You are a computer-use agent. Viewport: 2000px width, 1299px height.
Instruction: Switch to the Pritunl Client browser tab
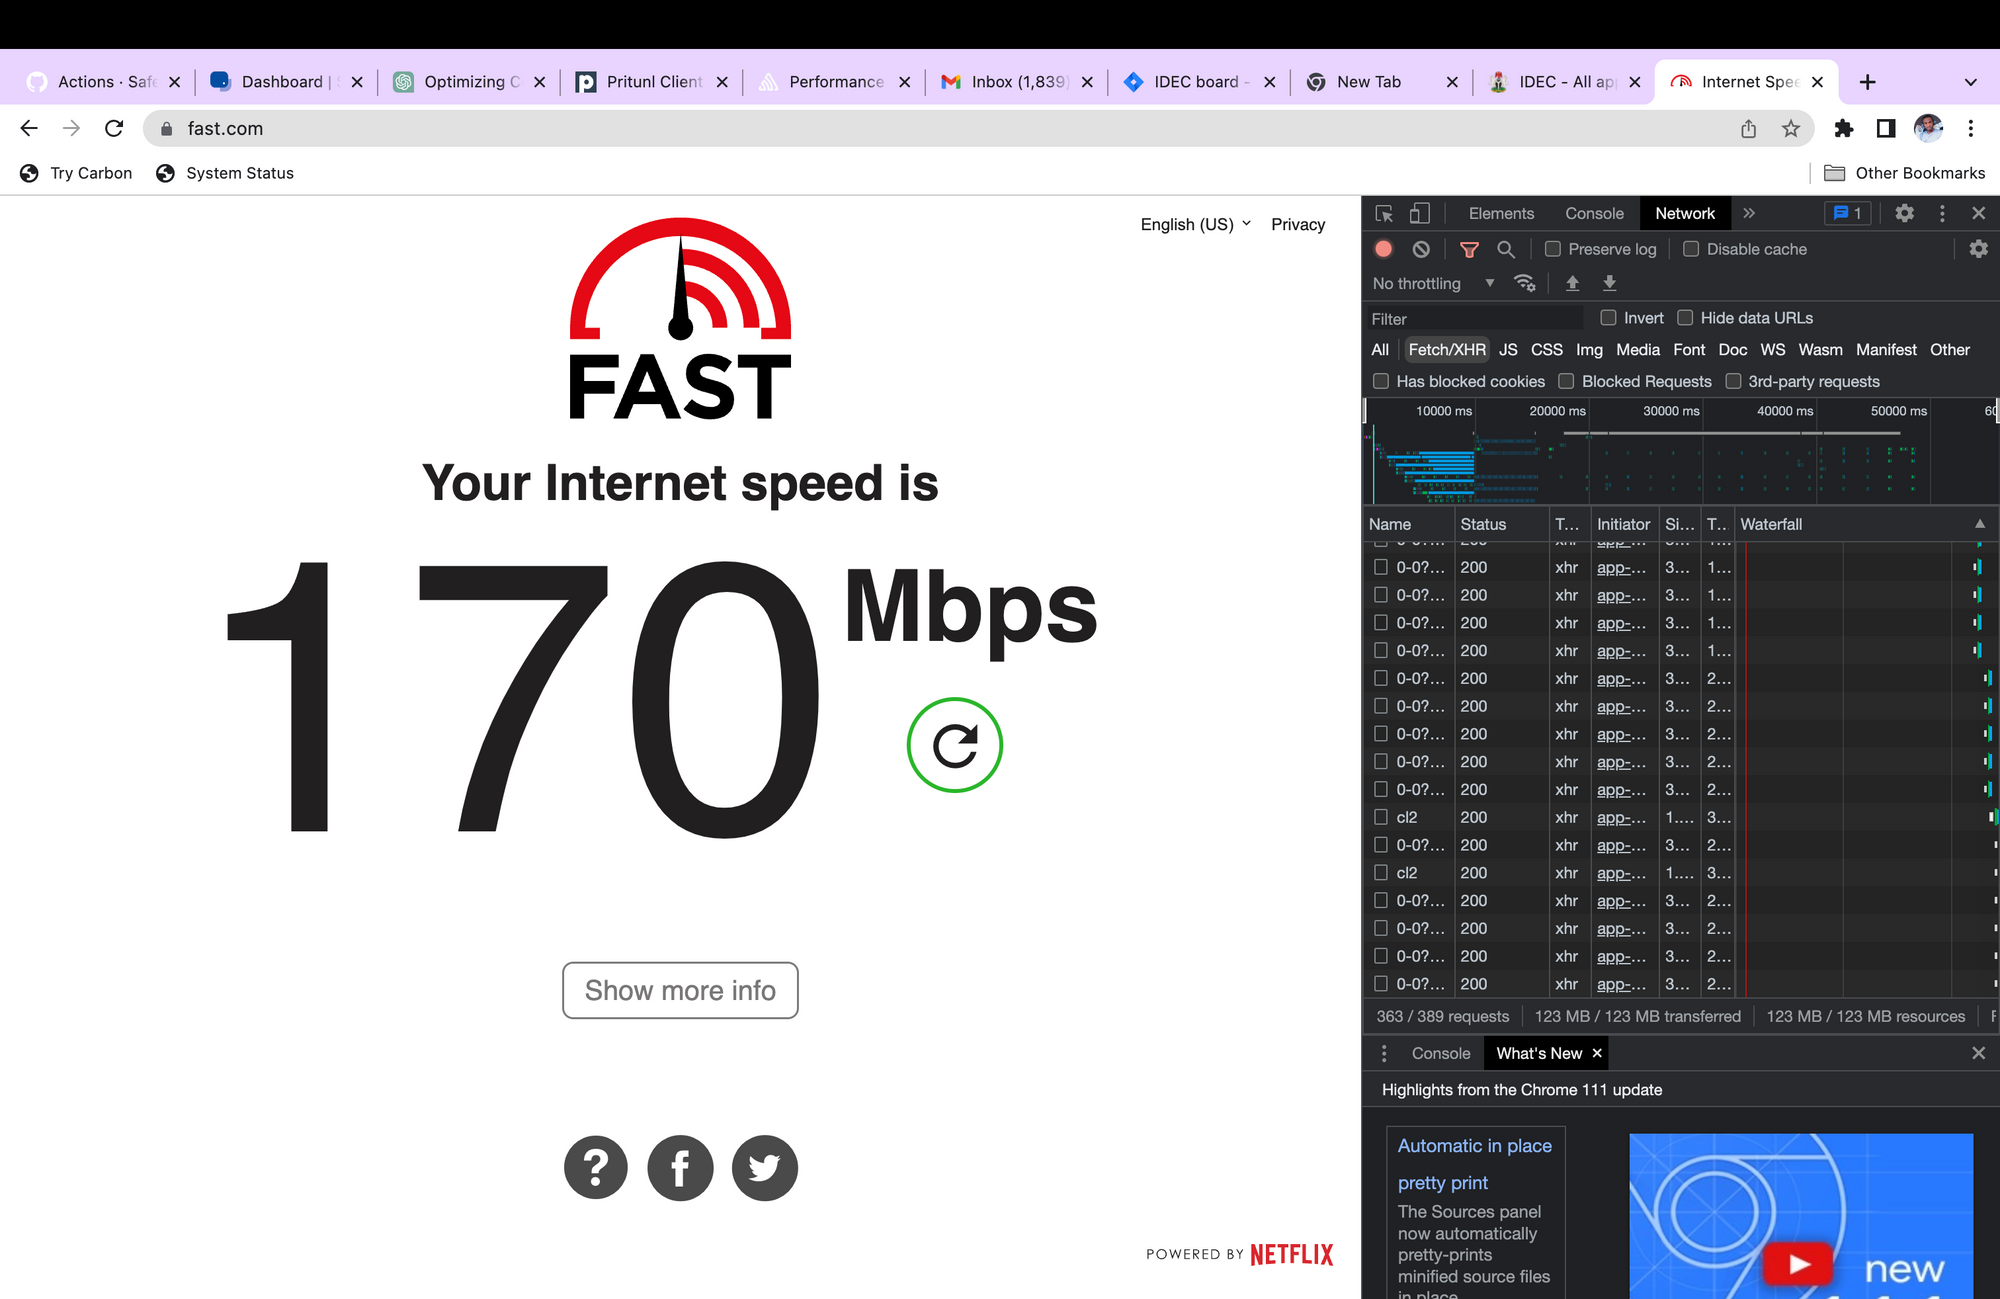(x=653, y=82)
